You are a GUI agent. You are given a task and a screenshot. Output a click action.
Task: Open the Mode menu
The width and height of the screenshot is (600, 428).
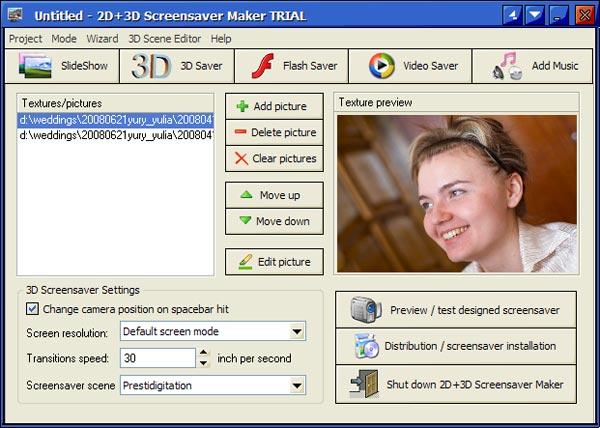click(64, 39)
